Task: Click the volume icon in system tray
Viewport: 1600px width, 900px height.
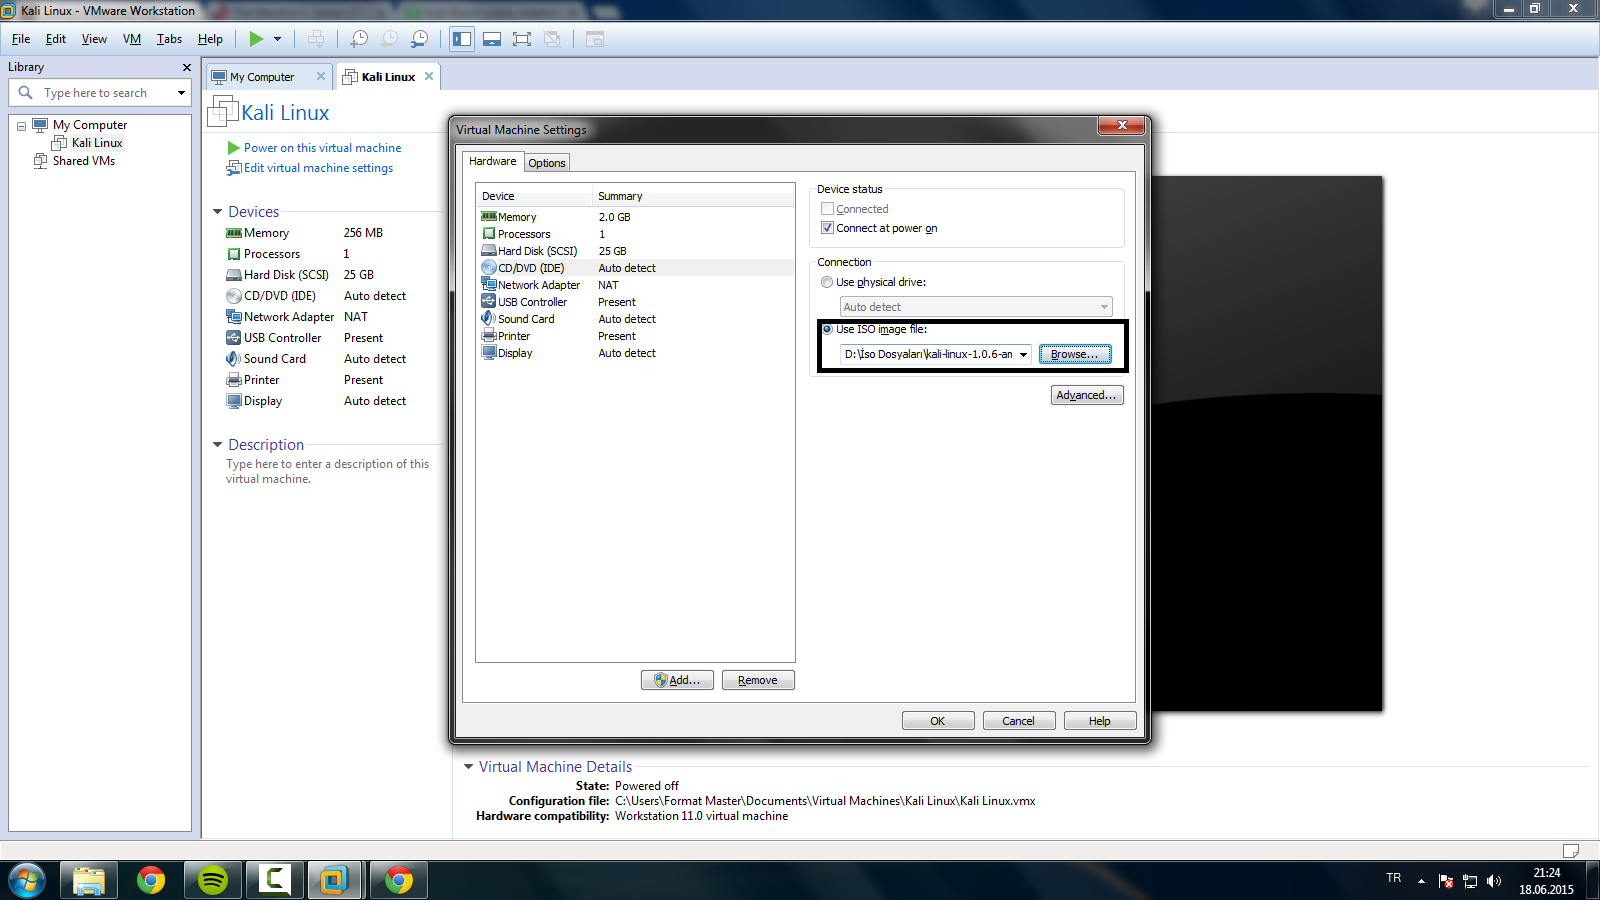Action: click(x=1494, y=881)
